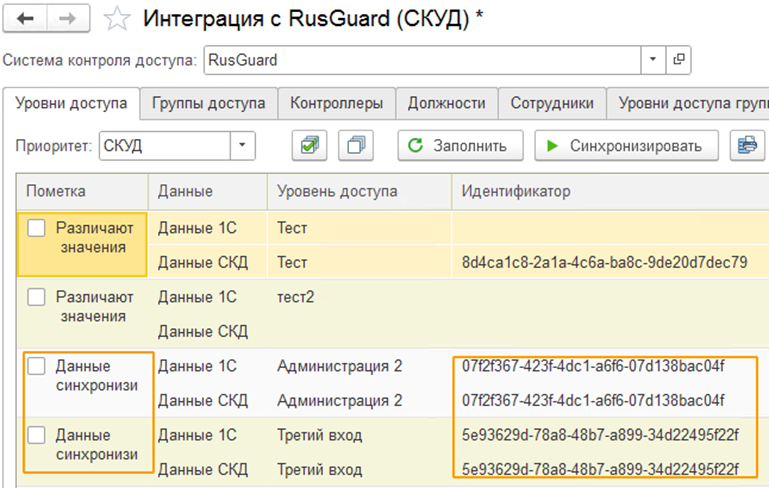Click the Идентификатор column header
Screen dimensions: 769x488
516,191
